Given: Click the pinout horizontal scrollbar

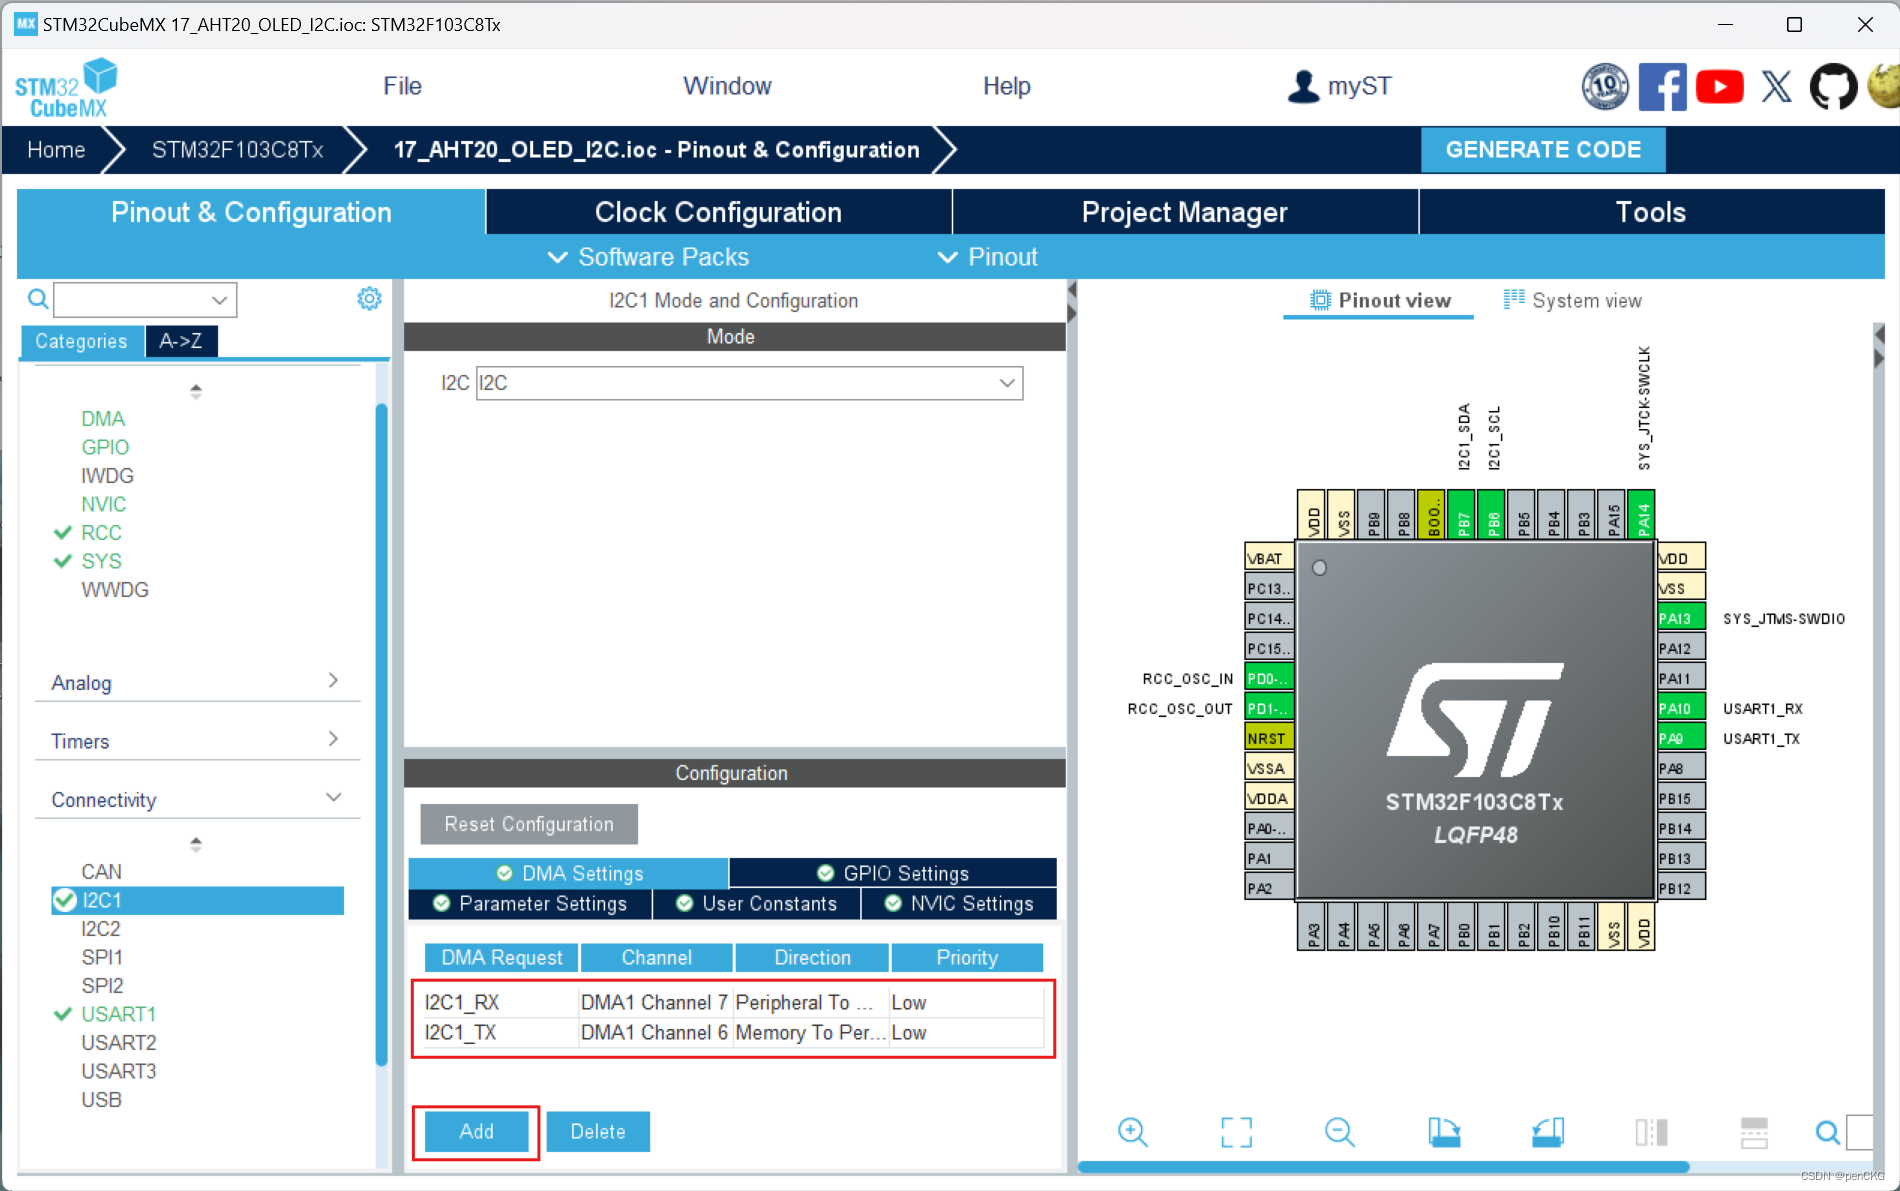Looking at the screenshot, I should 1383,1167.
